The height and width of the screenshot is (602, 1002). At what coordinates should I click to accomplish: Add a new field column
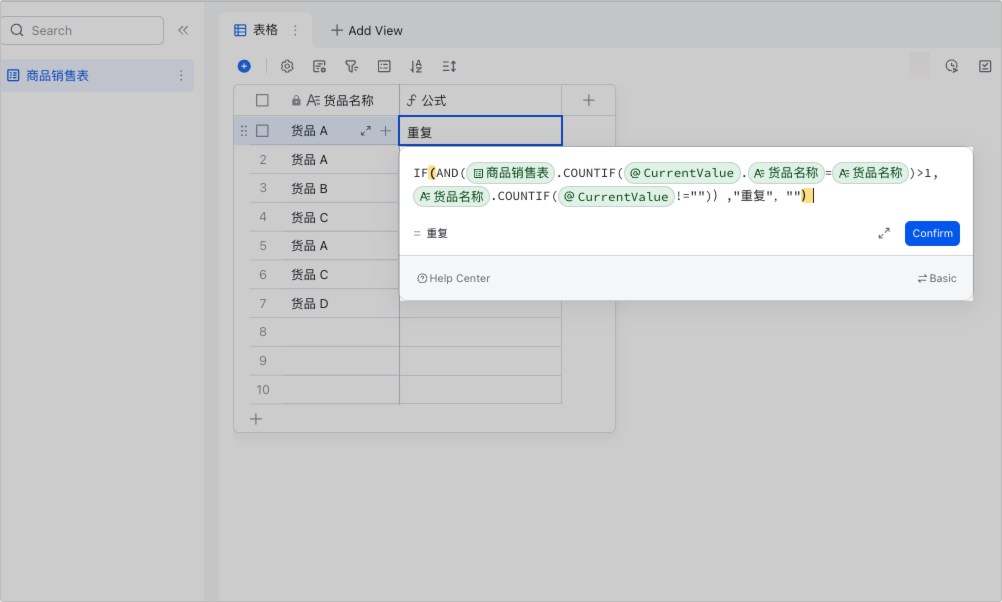click(x=589, y=100)
